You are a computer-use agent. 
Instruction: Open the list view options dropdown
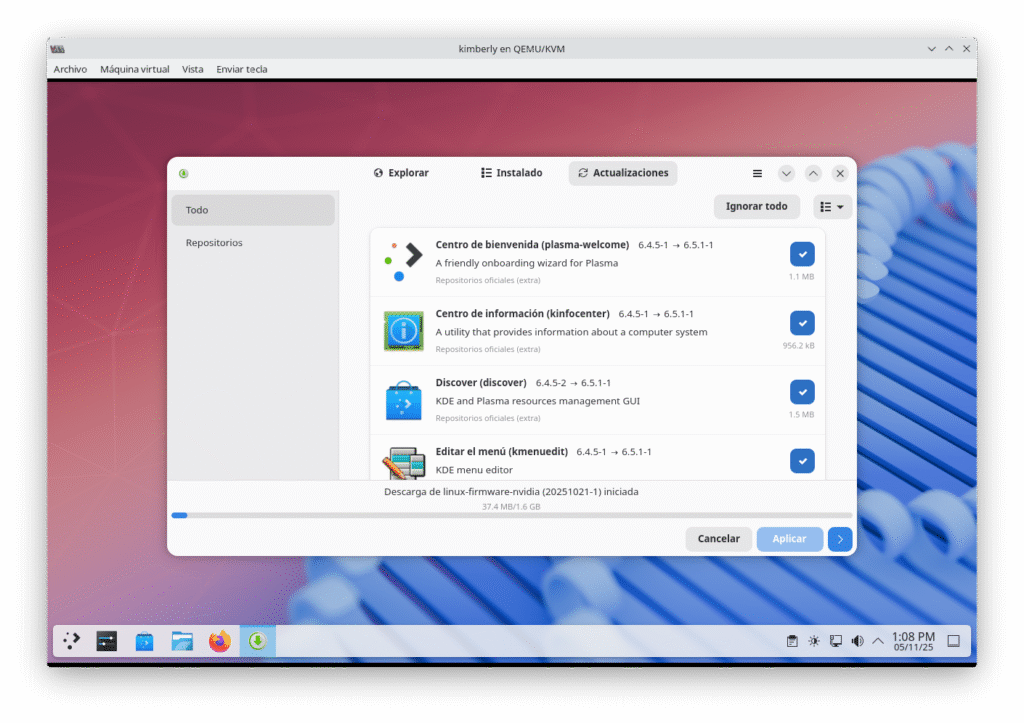[832, 207]
